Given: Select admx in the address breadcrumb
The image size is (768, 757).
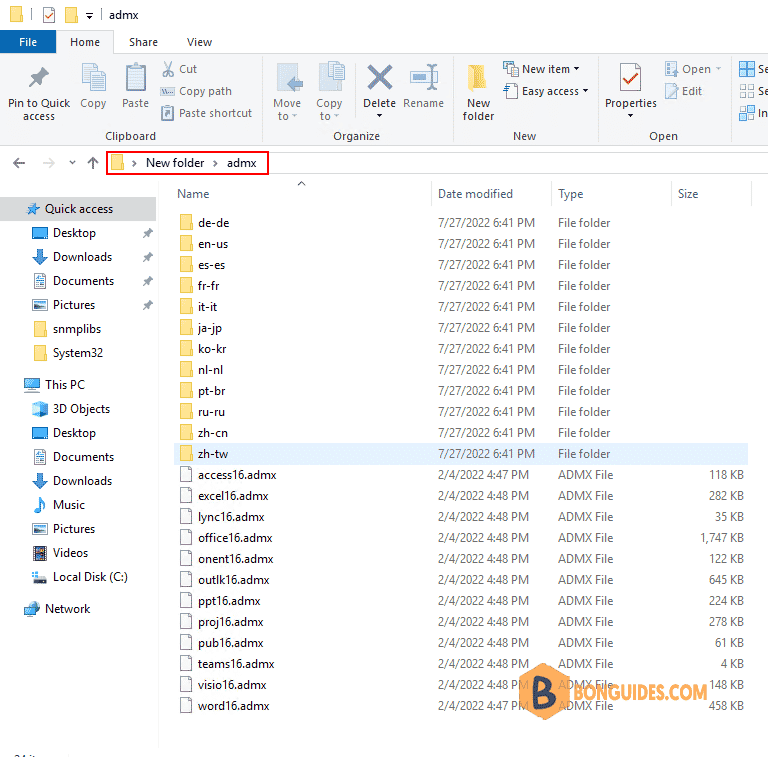Looking at the screenshot, I should tap(241, 163).
